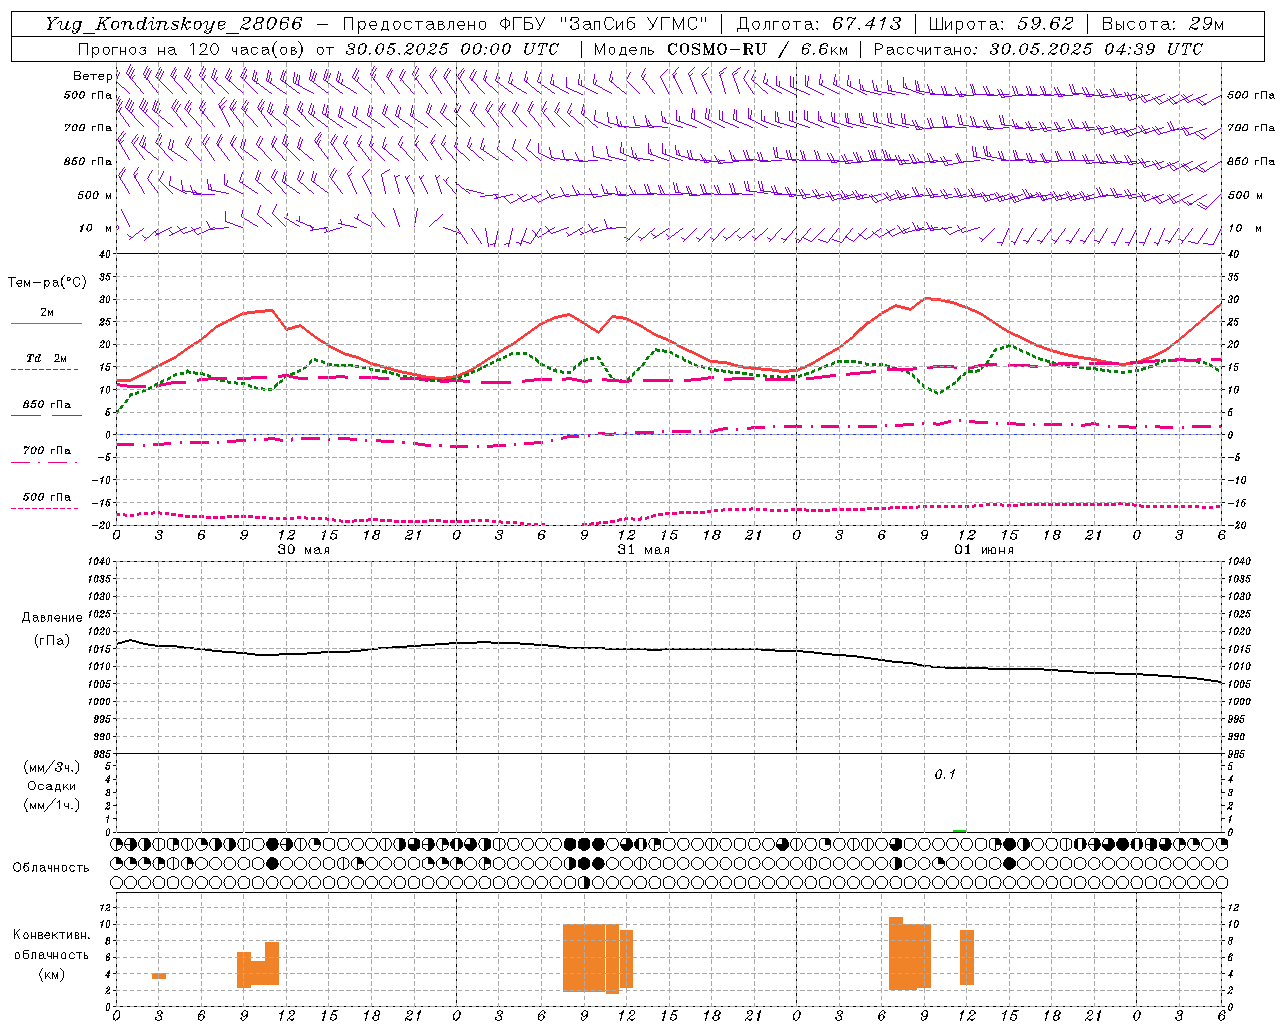Image resolution: width=1280 pixels, height=1024 pixels.
Task: Click the (мм/3ч.) precipitation unit label
Action: tap(51, 767)
